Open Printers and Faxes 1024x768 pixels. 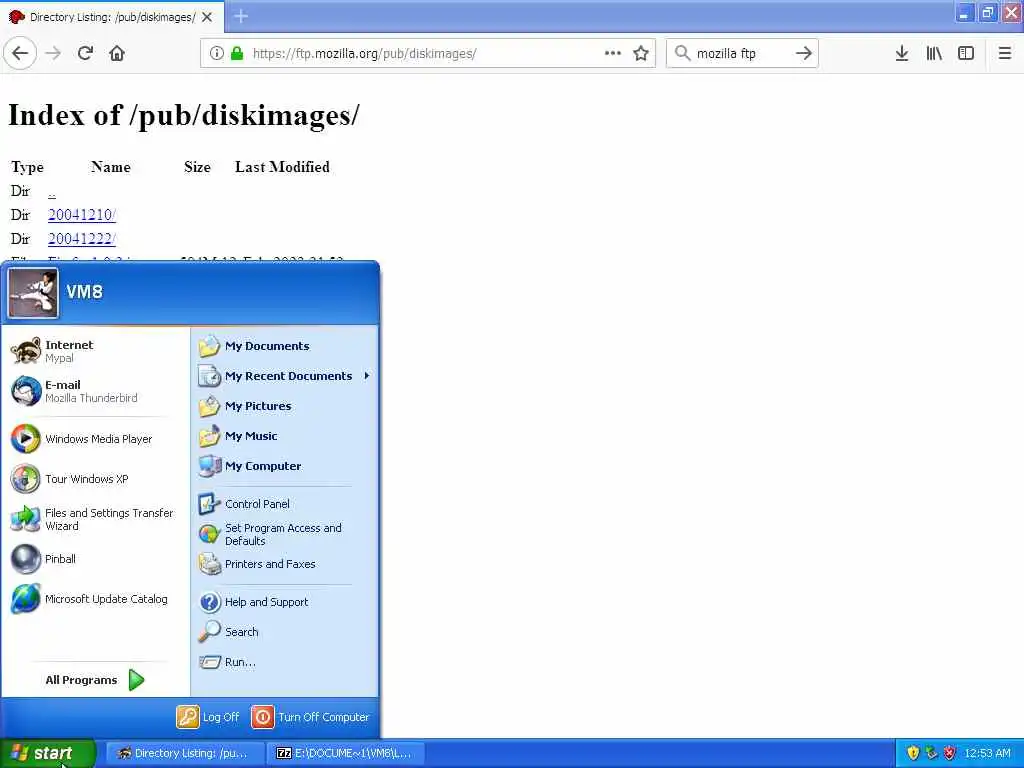(285, 564)
